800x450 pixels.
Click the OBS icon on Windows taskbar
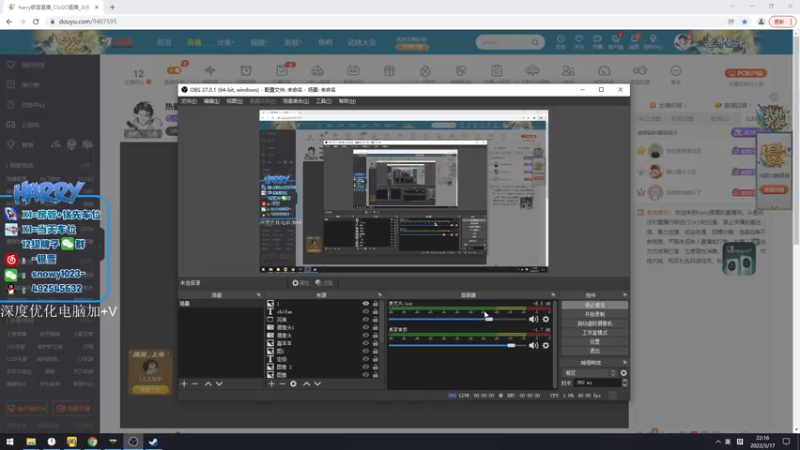click(133, 441)
